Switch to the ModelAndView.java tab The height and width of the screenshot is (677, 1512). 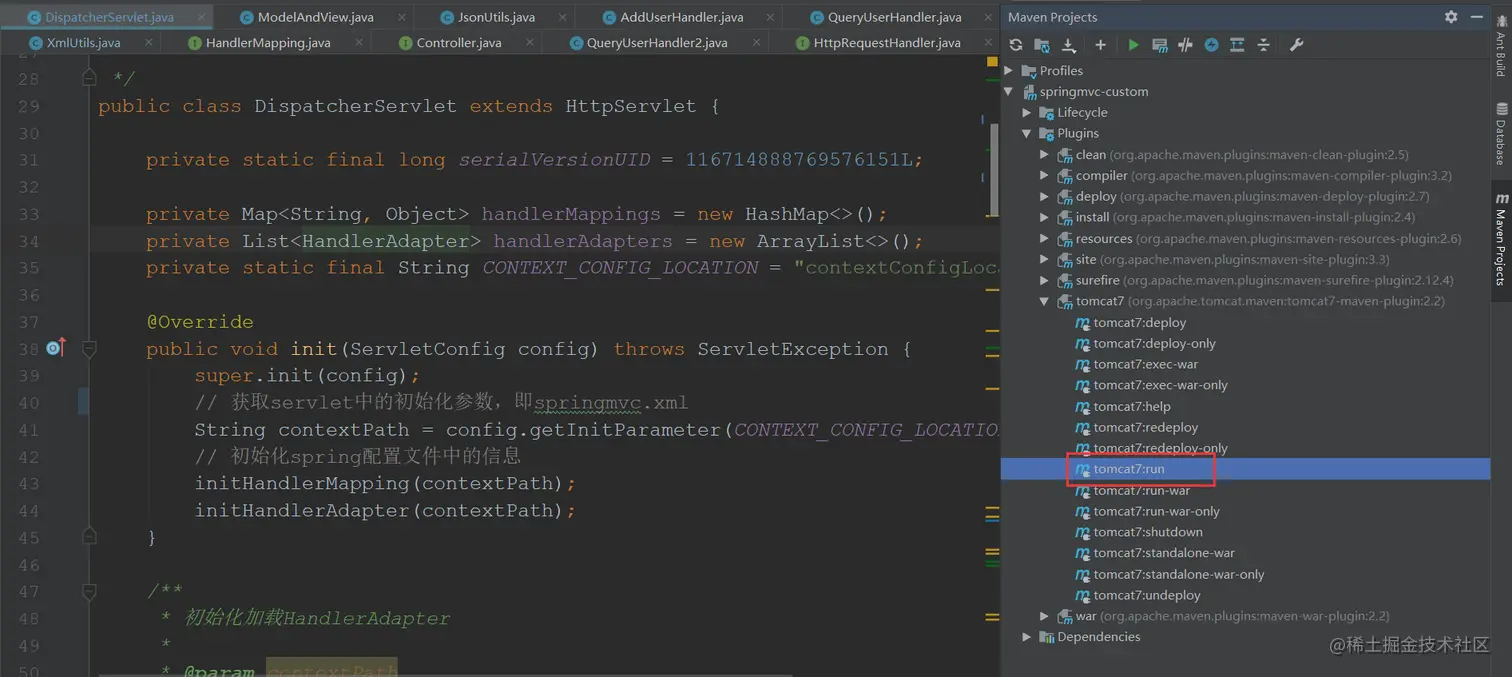tap(315, 17)
